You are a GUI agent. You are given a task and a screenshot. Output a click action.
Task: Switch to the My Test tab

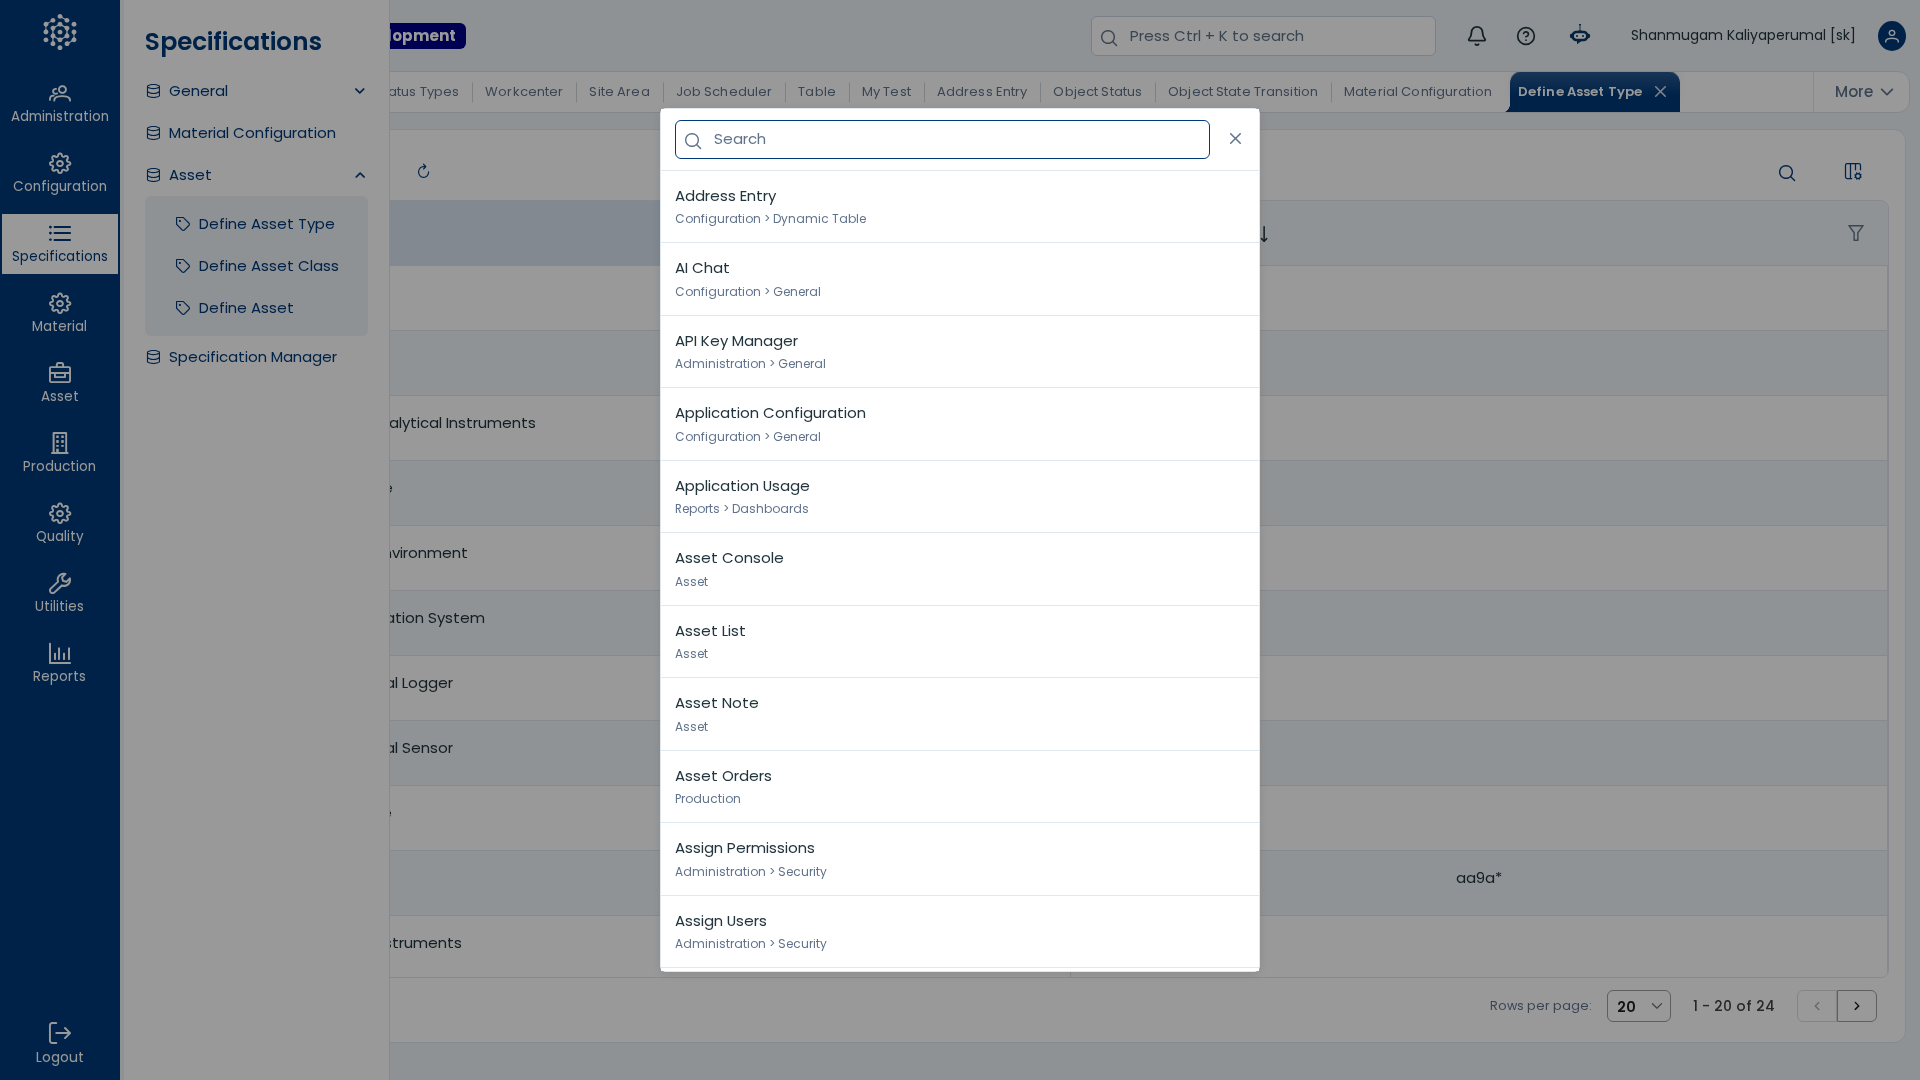click(887, 92)
